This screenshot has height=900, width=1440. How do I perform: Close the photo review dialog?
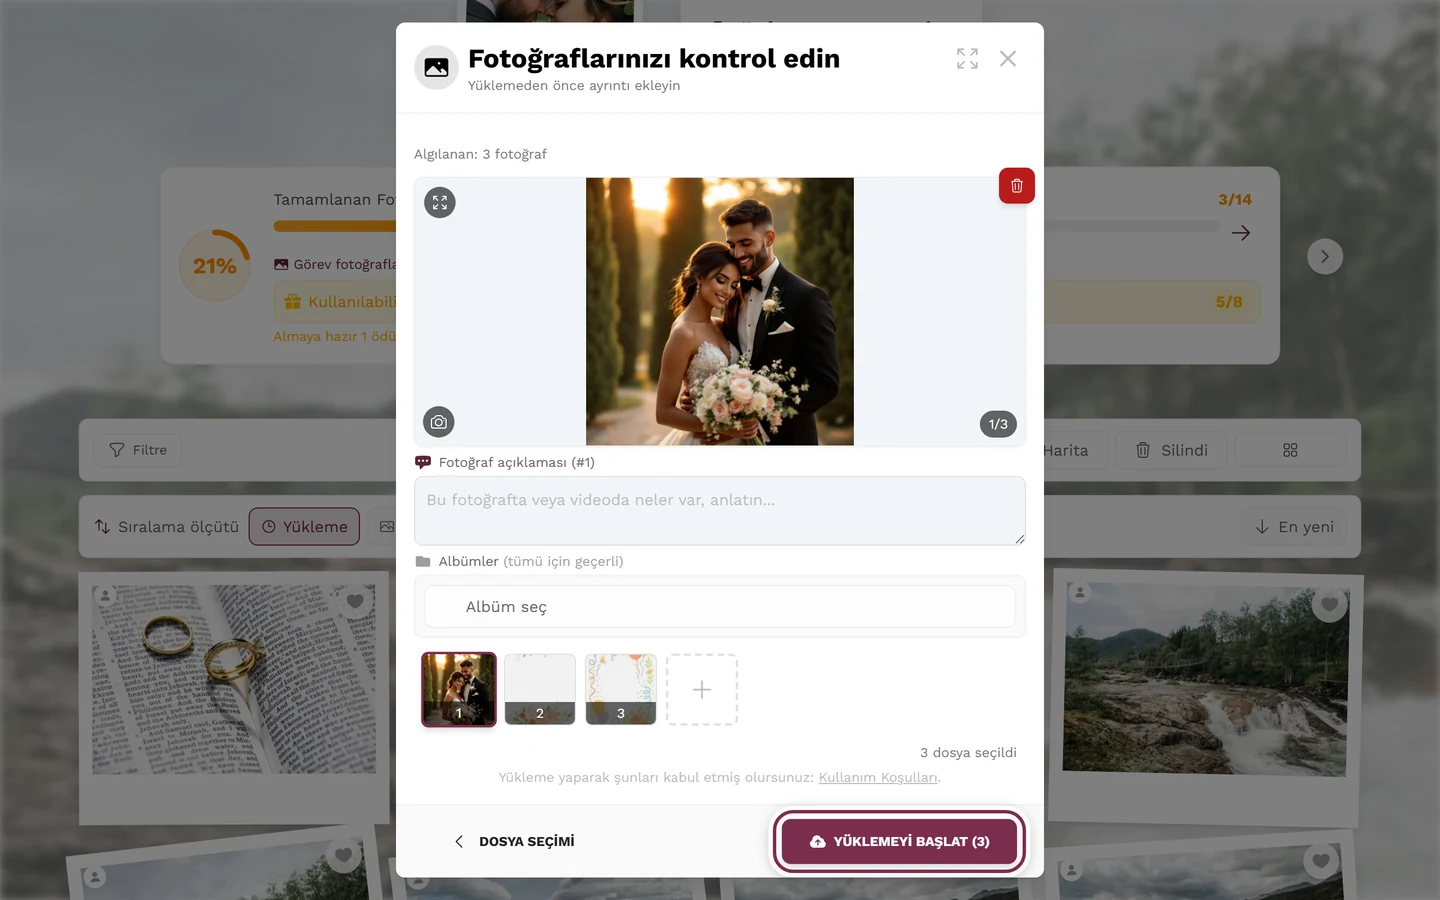[x=1008, y=59]
